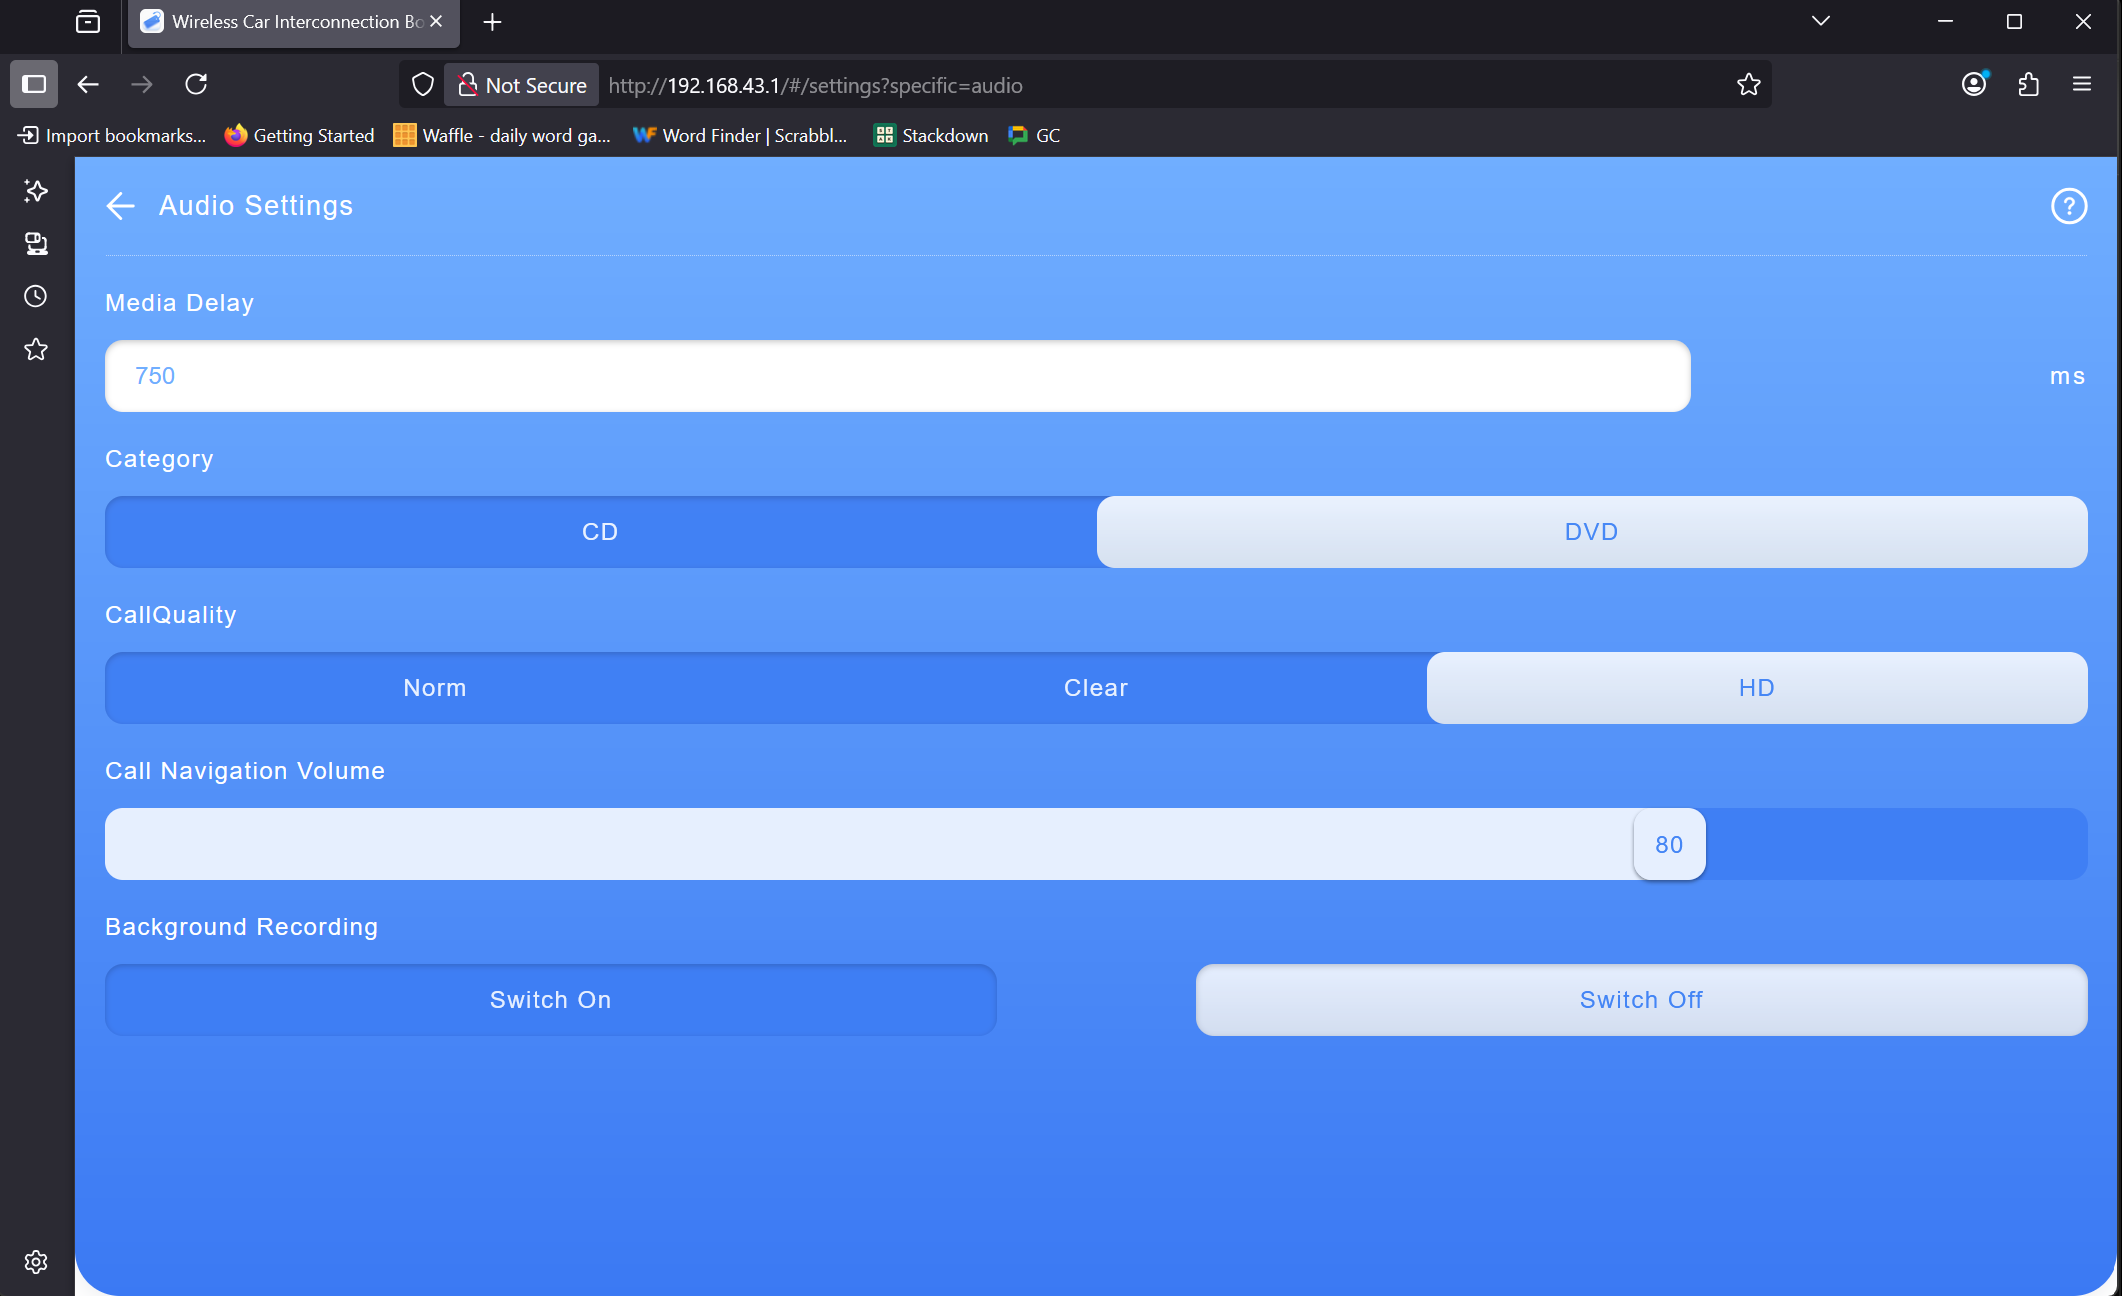The width and height of the screenshot is (2122, 1296).
Task: Set call quality to Clear
Action: point(1095,688)
